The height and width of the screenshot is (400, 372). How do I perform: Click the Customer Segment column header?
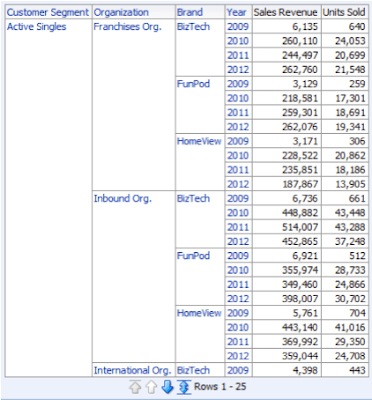[x=48, y=12]
